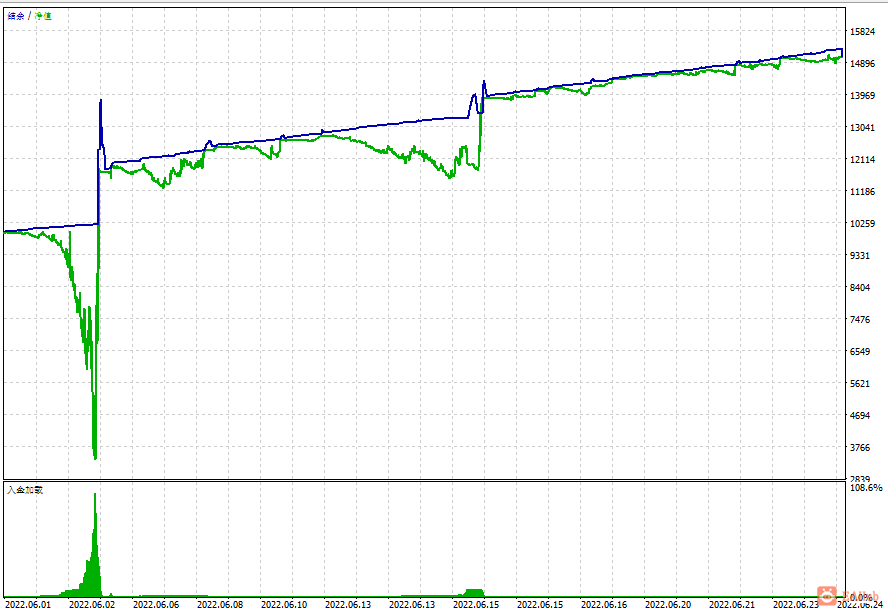Click the 入金加载 panel label

click(25, 490)
